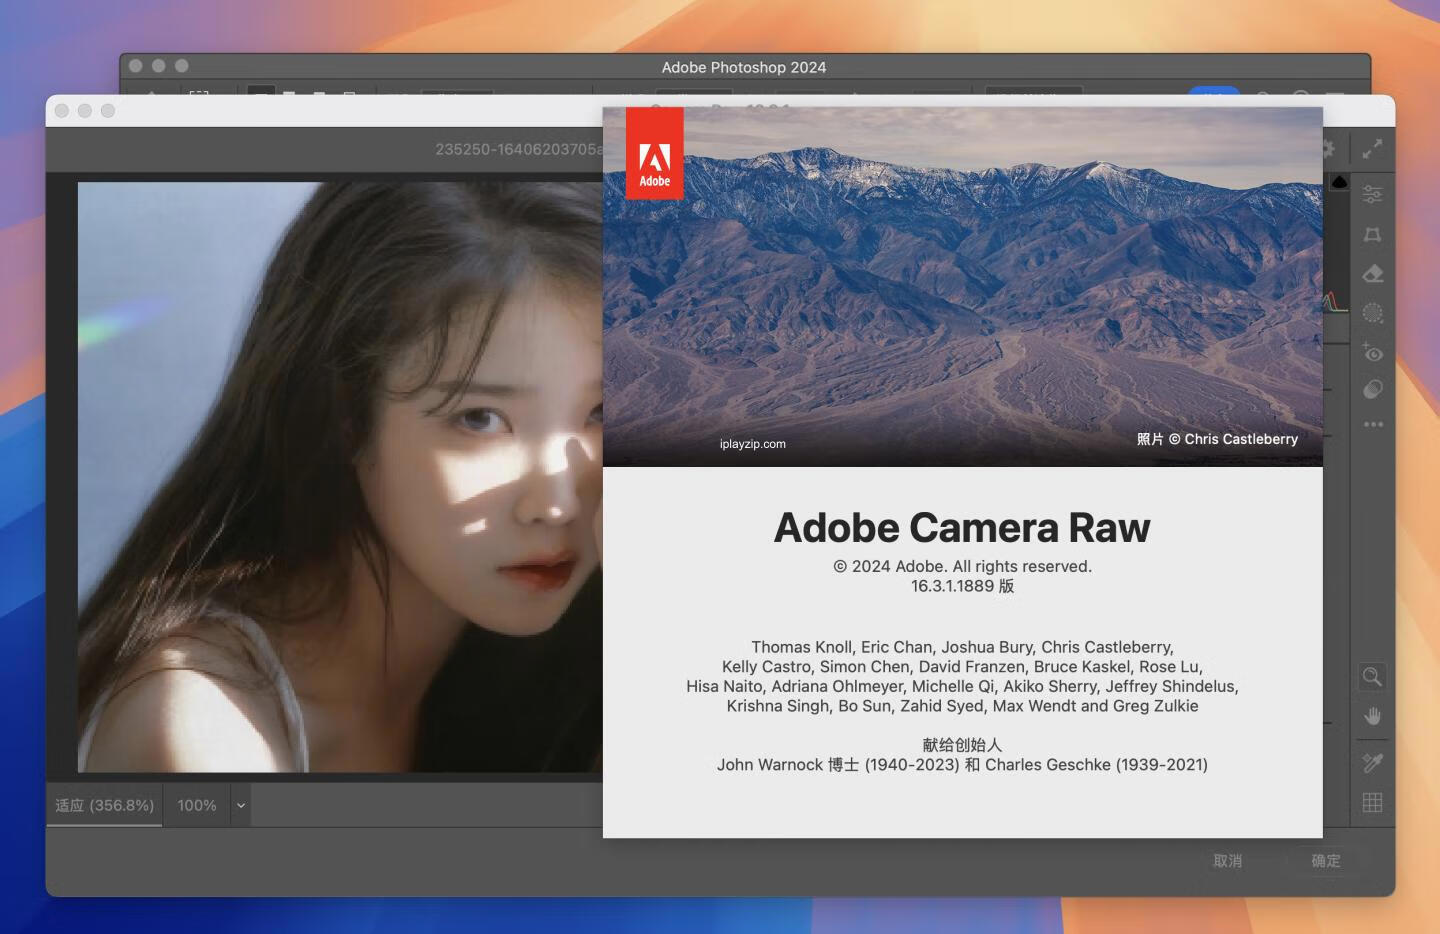
Task: Open the Masking tool
Action: [1373, 313]
